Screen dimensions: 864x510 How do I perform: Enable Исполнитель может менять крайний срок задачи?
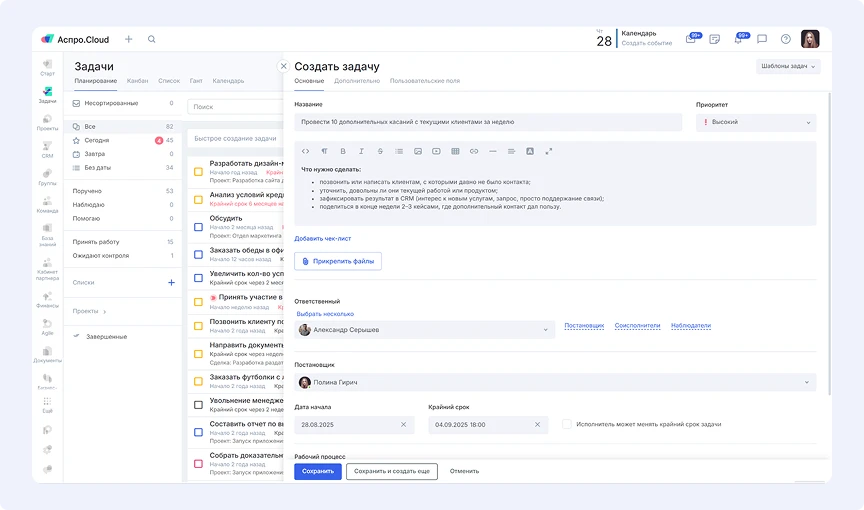pos(566,424)
